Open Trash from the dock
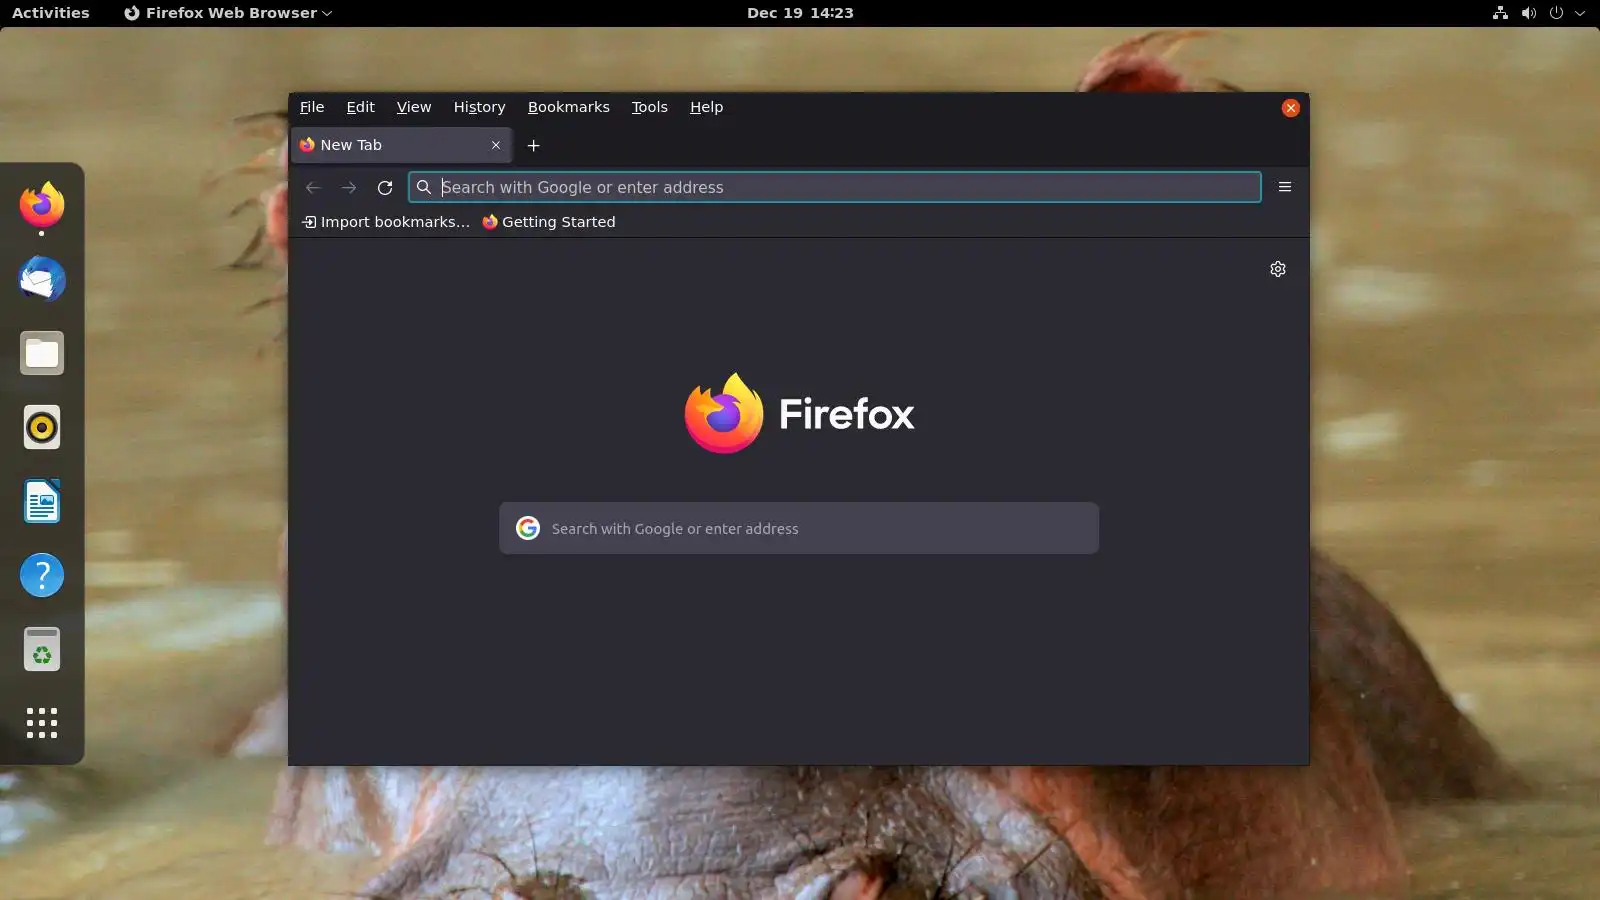 pos(42,649)
